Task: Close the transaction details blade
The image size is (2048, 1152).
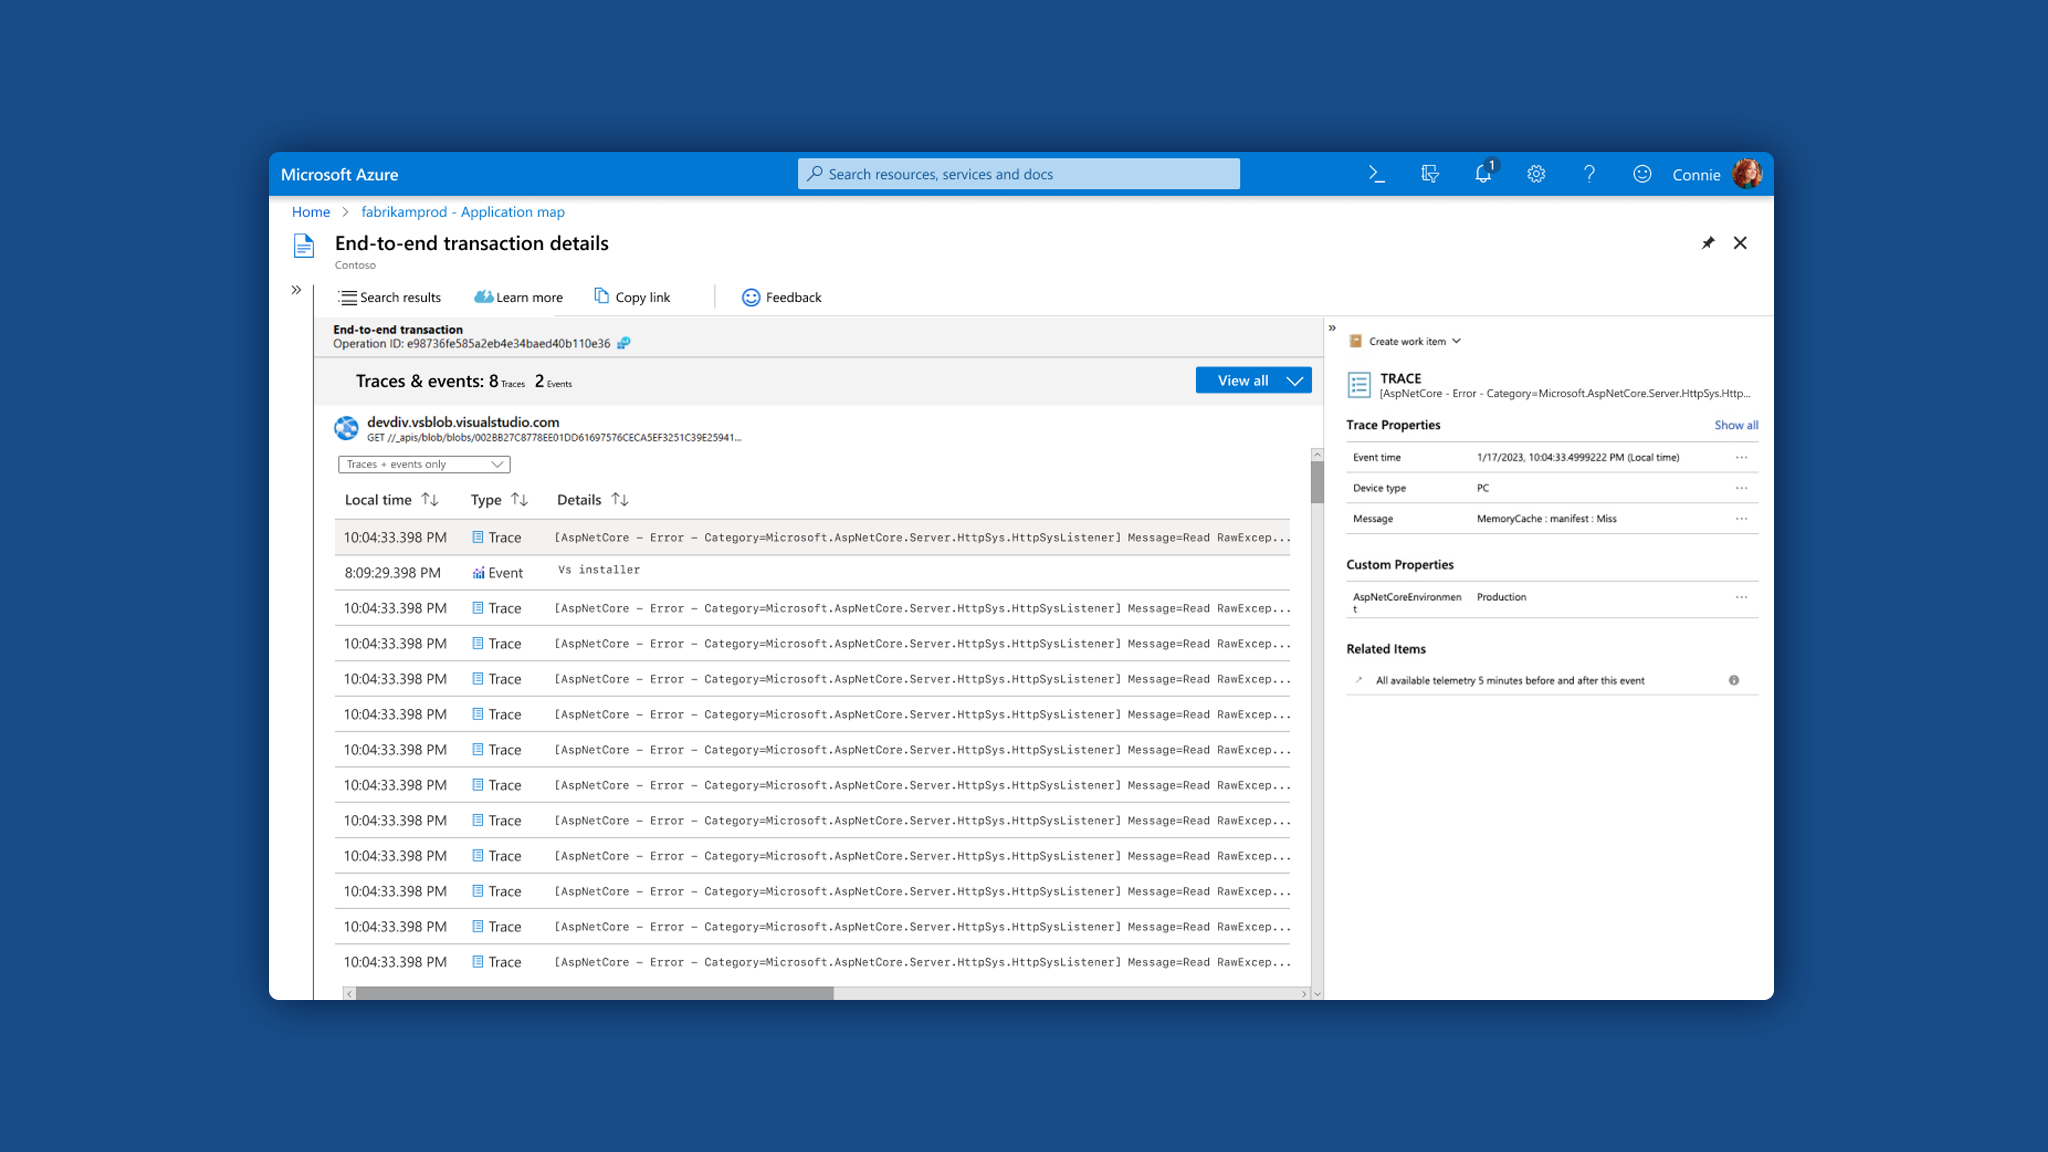Action: pos(1740,243)
